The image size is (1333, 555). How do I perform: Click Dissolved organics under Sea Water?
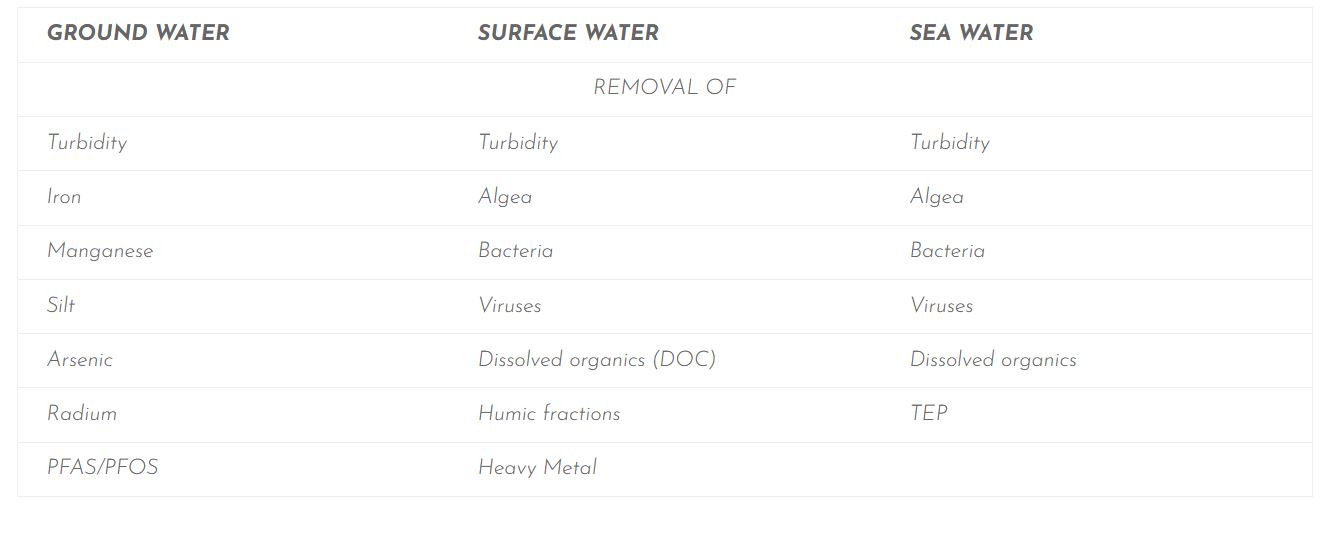[993, 360]
